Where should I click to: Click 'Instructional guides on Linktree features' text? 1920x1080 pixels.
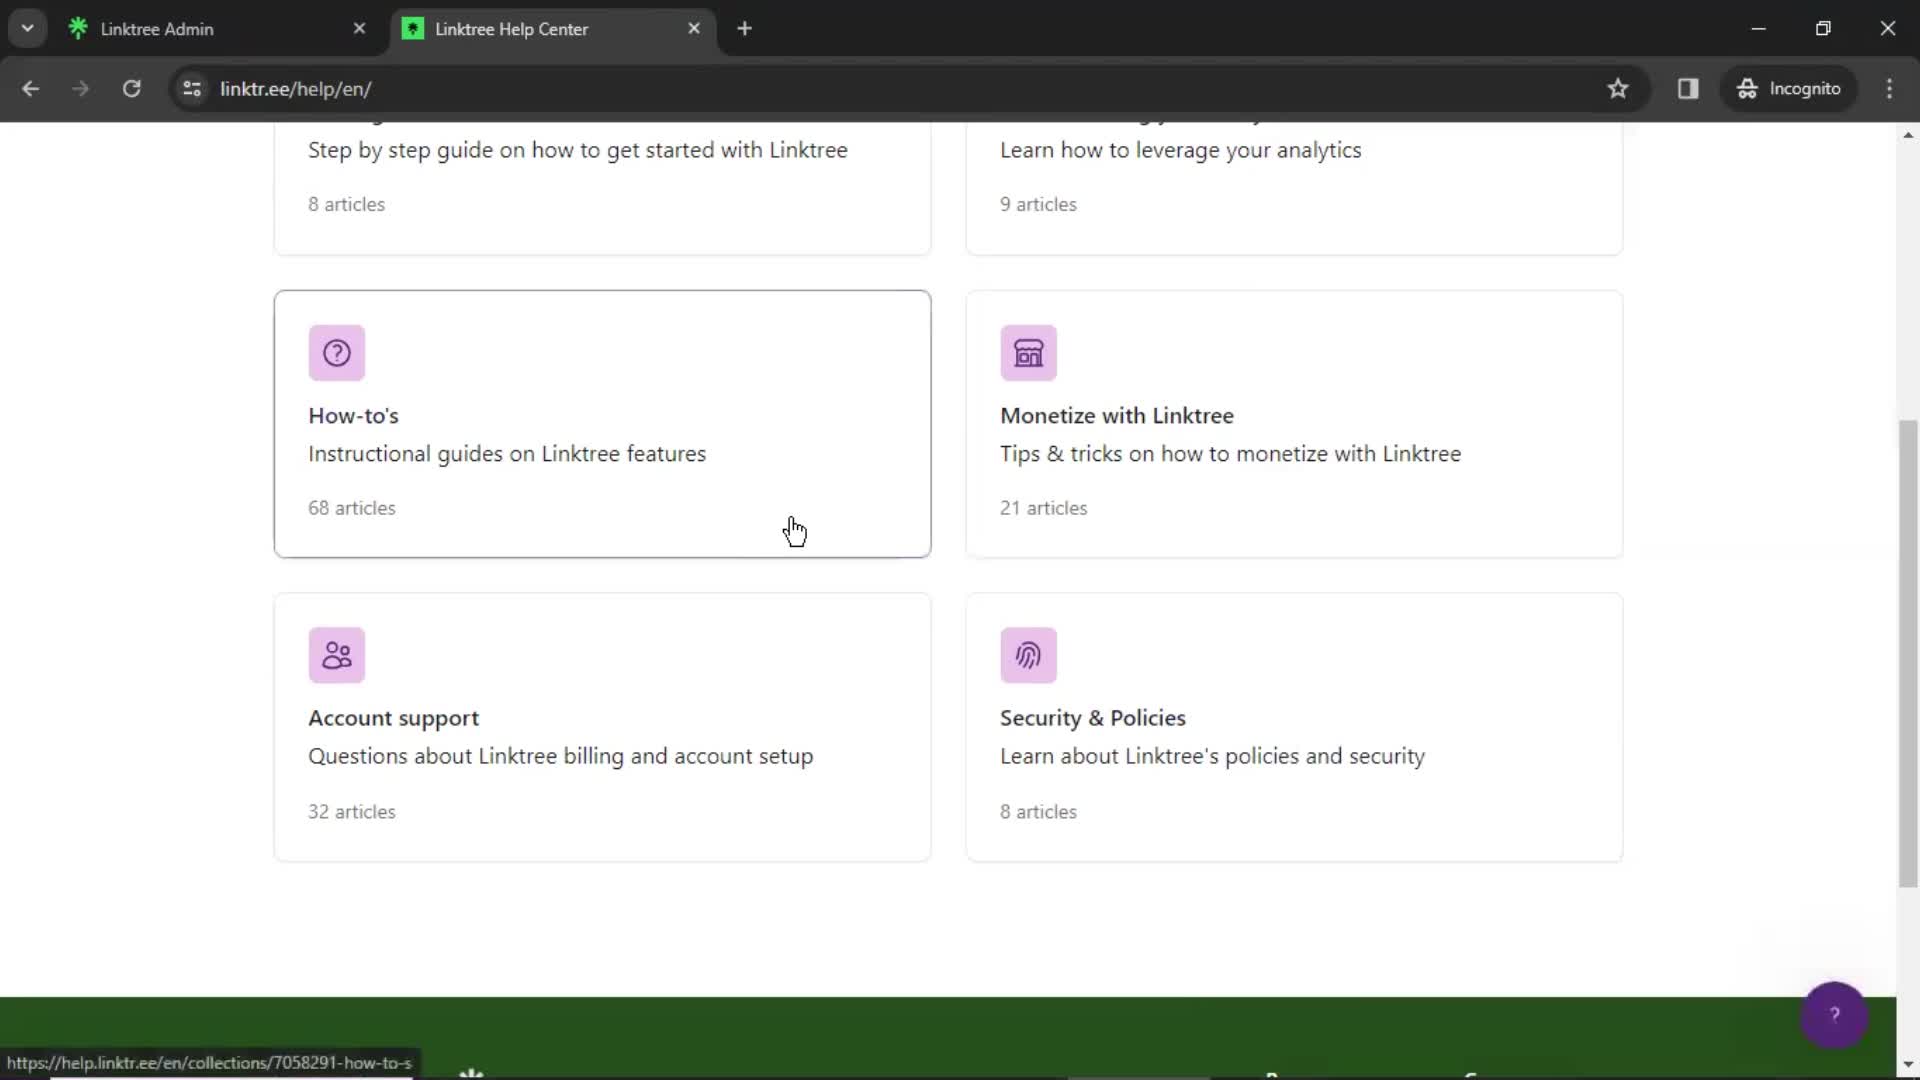coord(507,454)
